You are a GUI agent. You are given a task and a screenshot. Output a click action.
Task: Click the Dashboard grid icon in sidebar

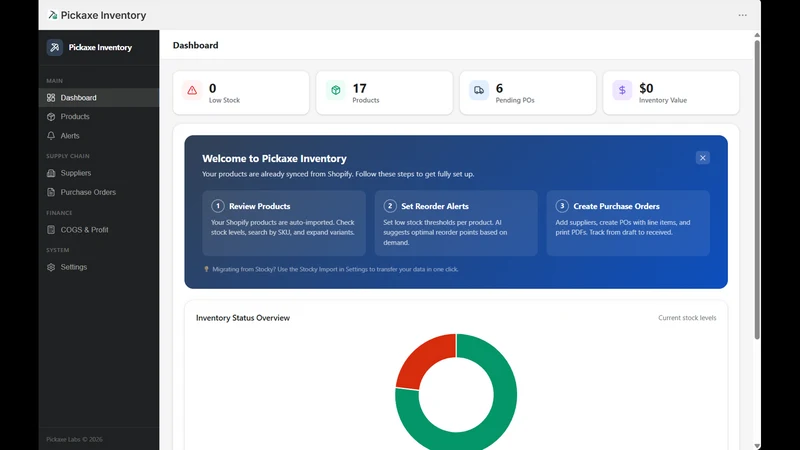(x=51, y=97)
